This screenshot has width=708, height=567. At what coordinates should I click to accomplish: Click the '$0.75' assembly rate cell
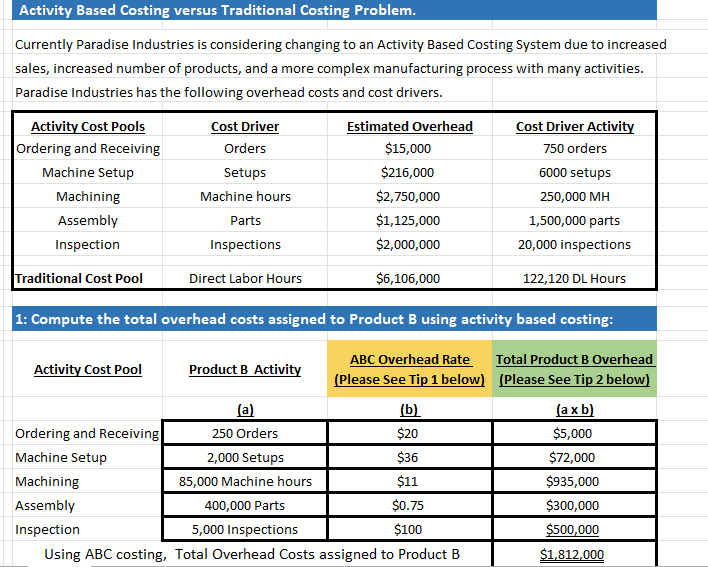coord(410,505)
